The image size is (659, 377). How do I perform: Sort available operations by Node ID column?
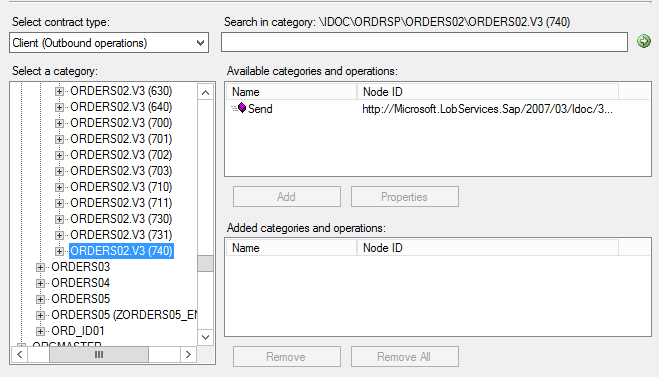pyautogui.click(x=488, y=92)
